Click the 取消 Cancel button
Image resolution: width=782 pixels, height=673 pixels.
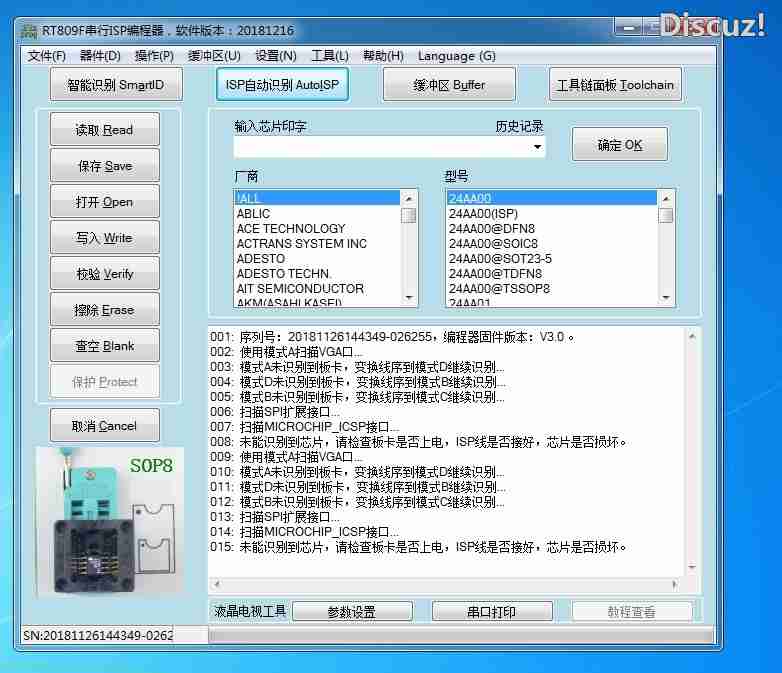[105, 426]
